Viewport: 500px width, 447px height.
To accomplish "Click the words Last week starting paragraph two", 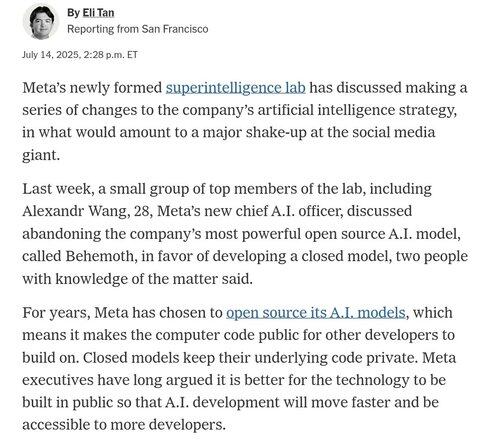I will pyautogui.click(x=56, y=189).
